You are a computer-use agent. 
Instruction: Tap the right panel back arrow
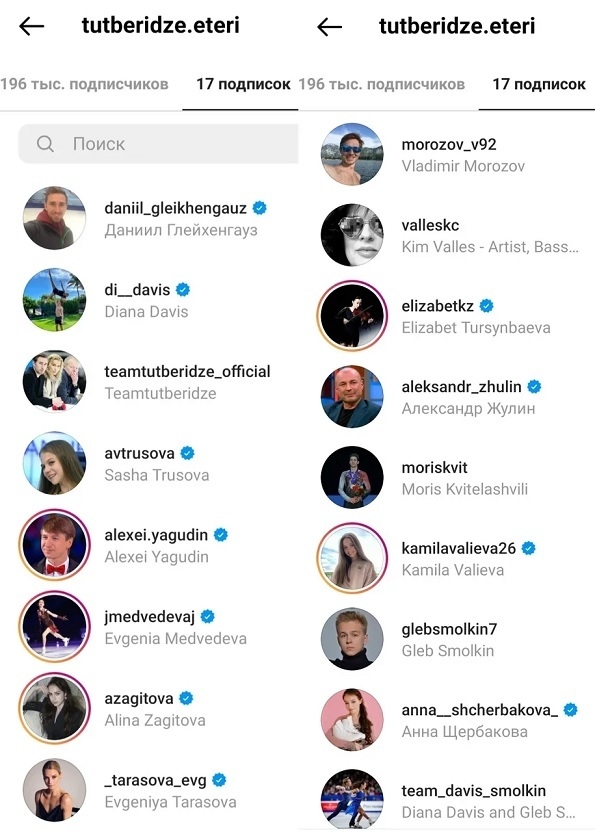329,27
